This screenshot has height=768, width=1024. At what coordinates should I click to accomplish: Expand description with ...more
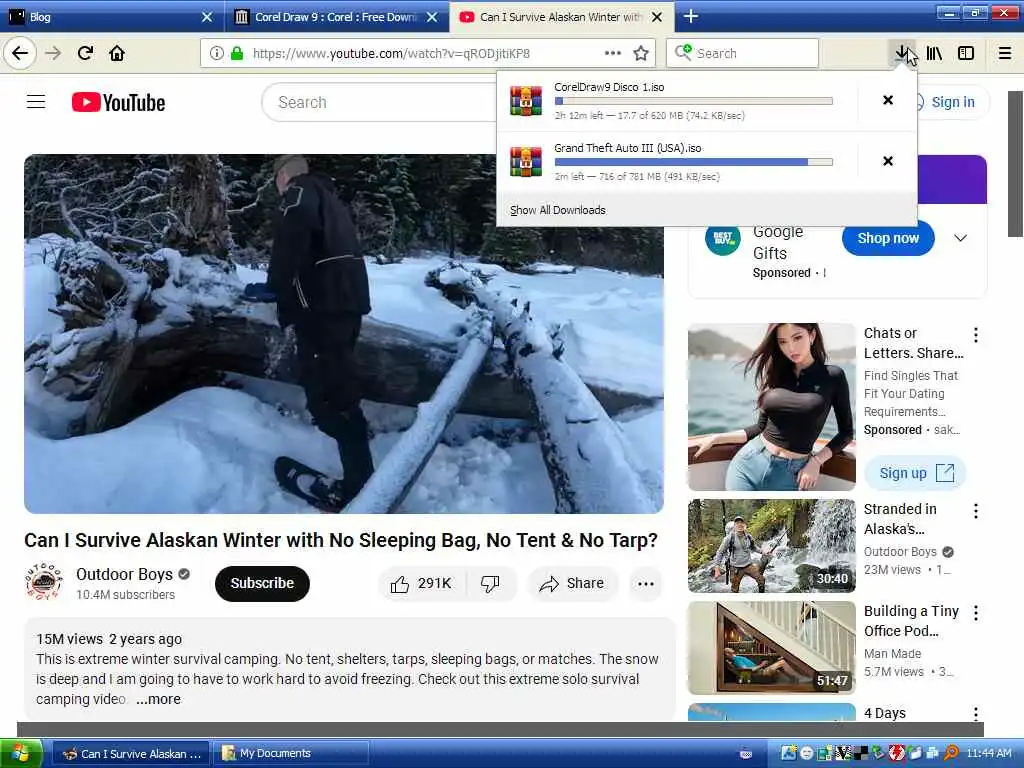[x=158, y=699]
